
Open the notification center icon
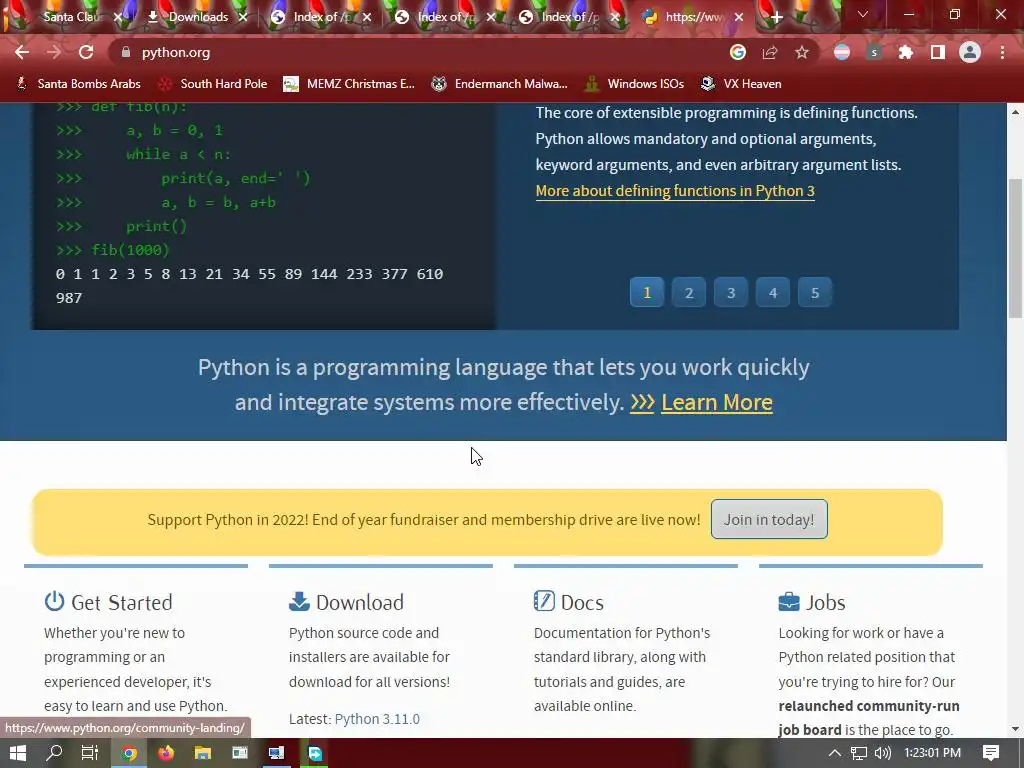pos(991,753)
